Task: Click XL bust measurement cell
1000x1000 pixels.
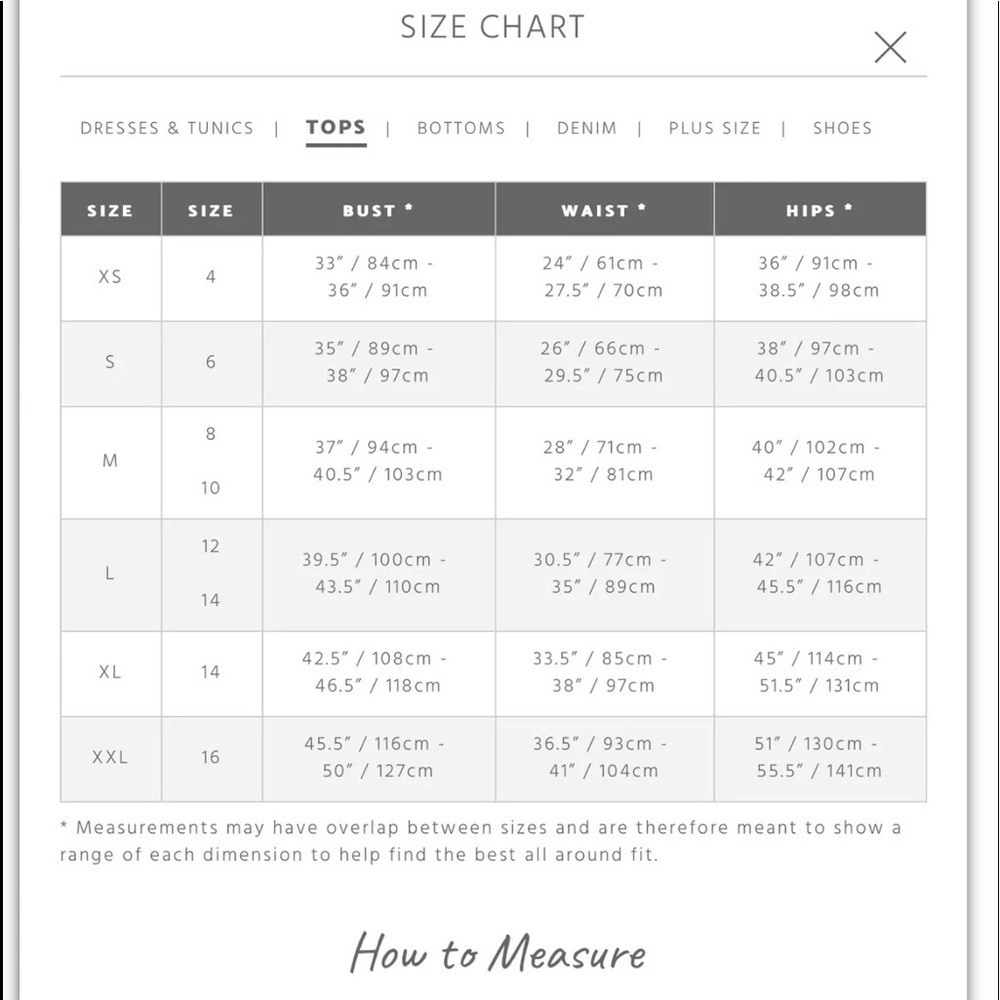Action: tap(379, 672)
